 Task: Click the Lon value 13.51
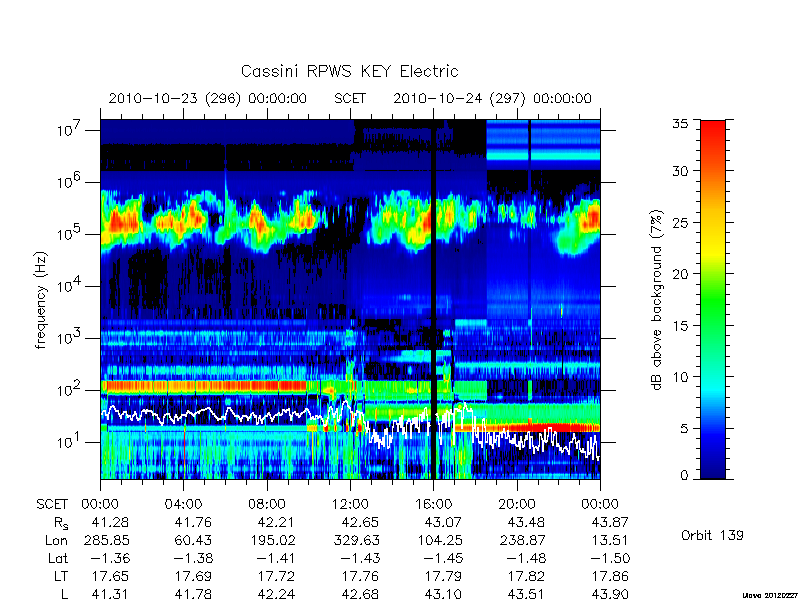[x=609, y=540]
